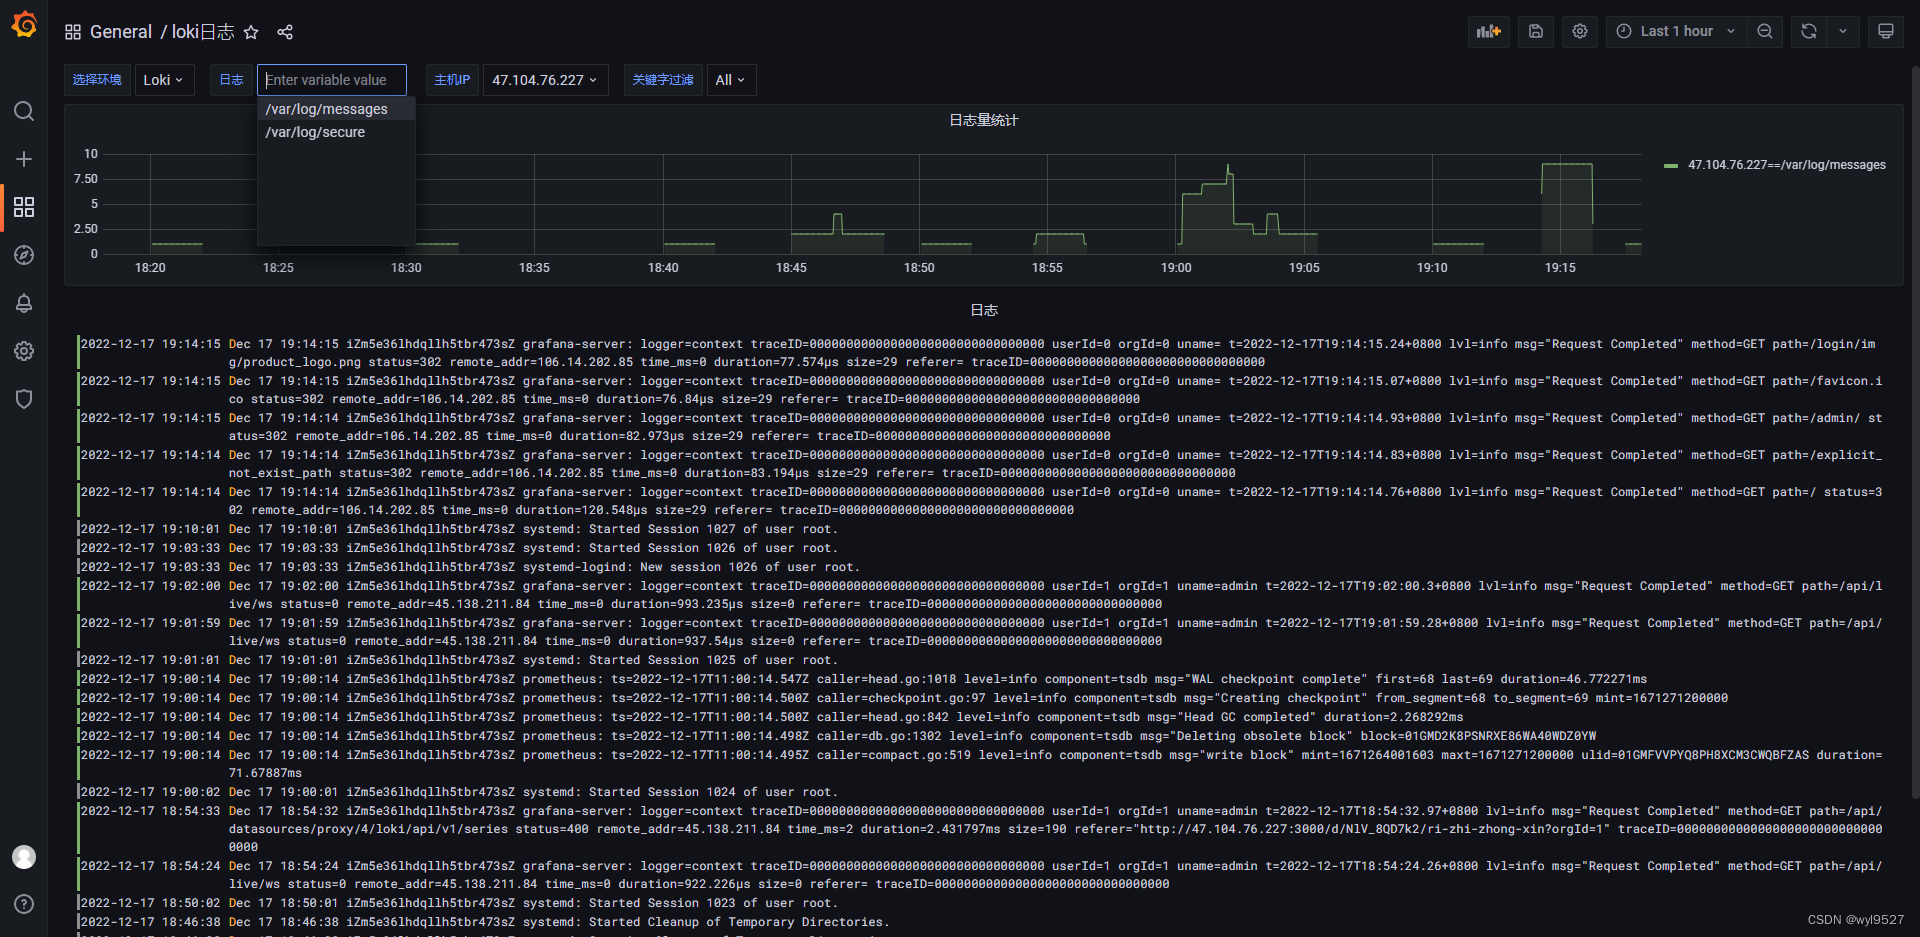Select /var/log/messages option
This screenshot has height=937, width=1920.
pos(336,109)
